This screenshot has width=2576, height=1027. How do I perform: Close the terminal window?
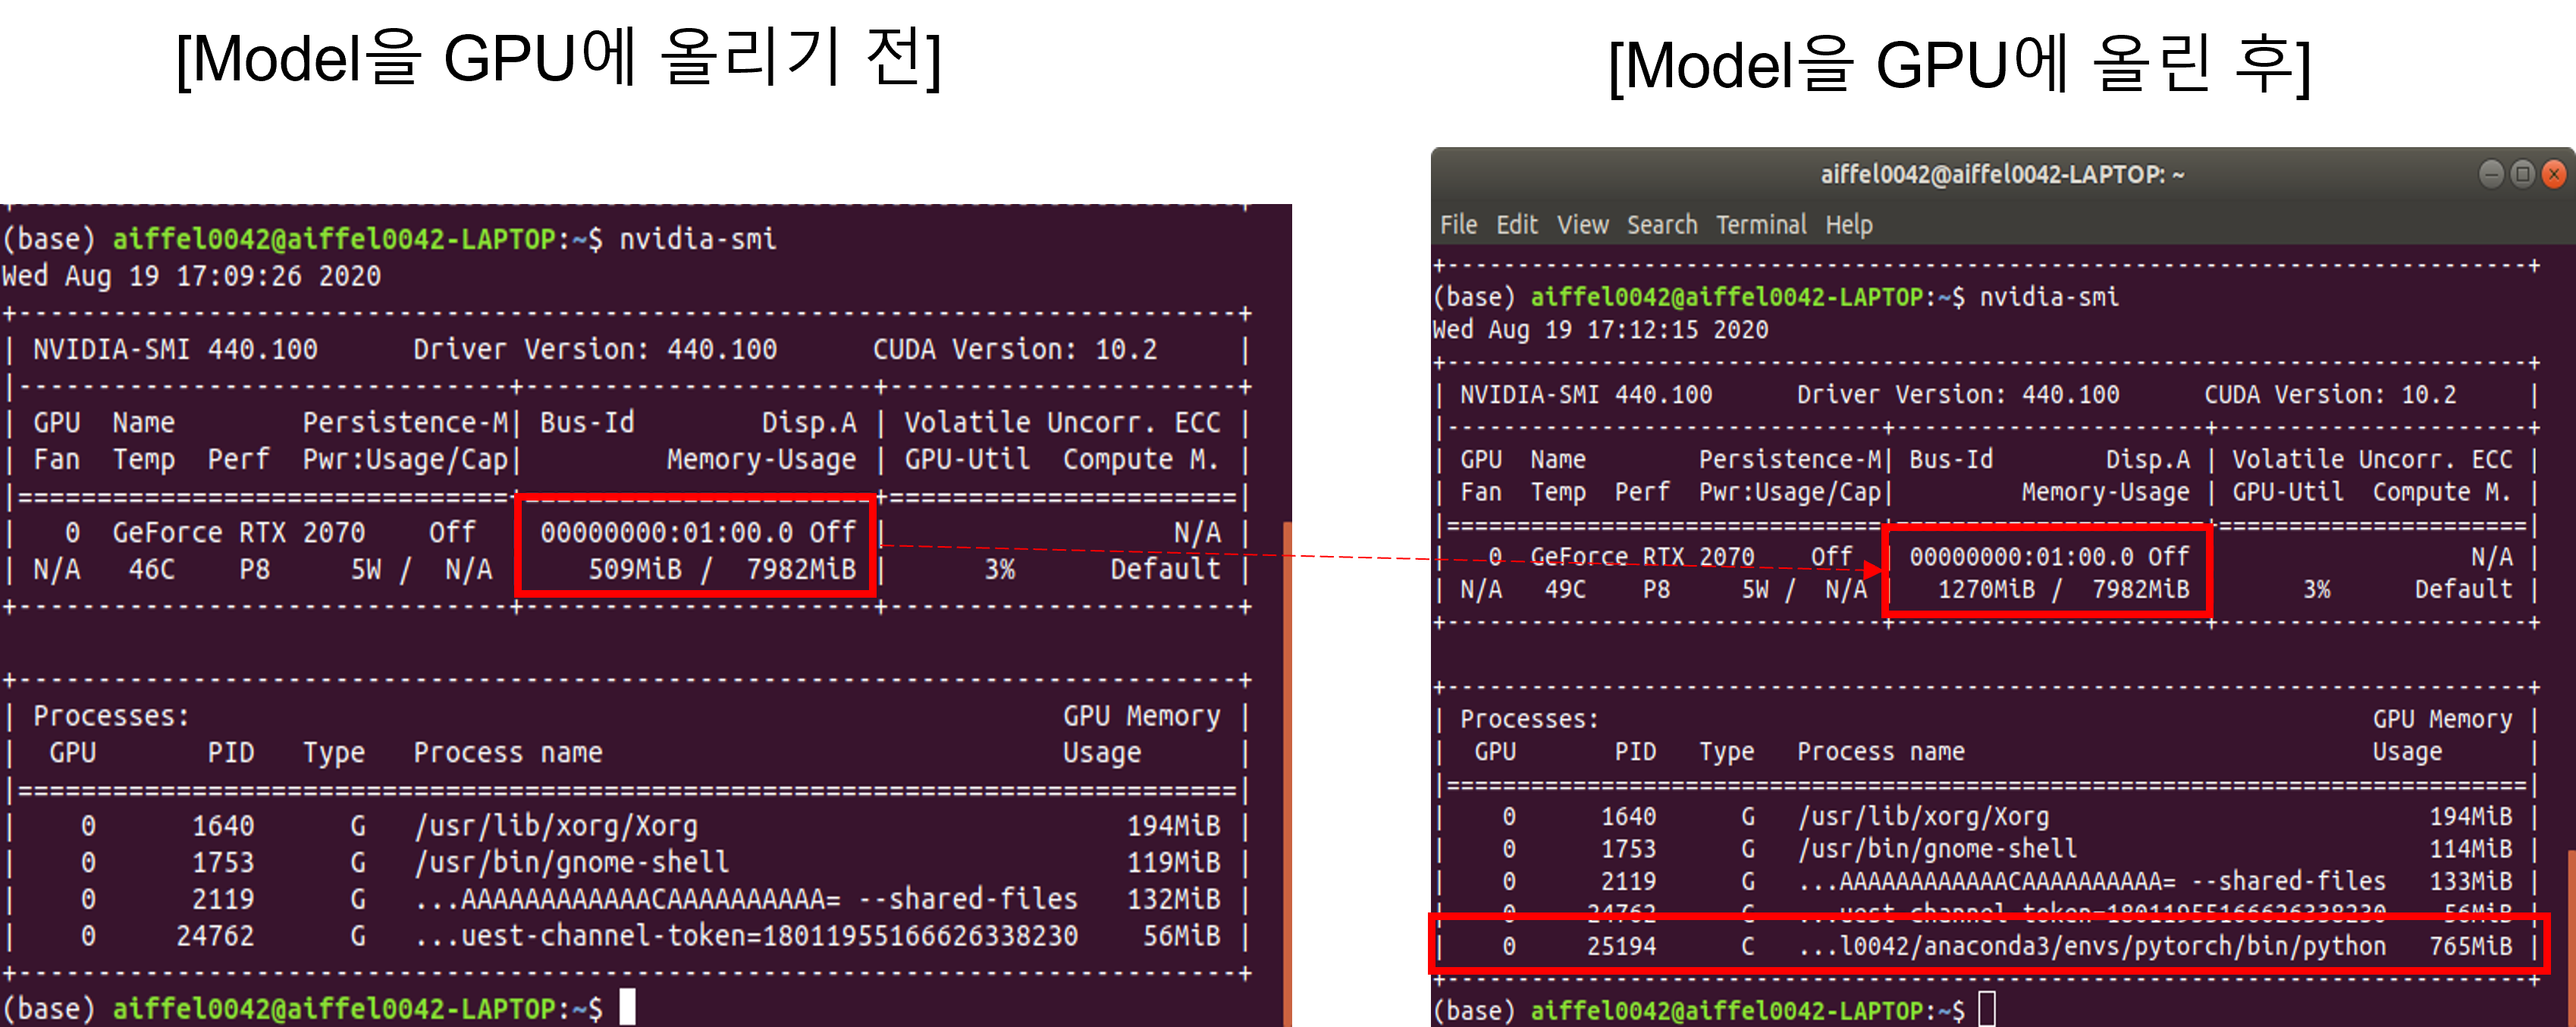click(2553, 174)
